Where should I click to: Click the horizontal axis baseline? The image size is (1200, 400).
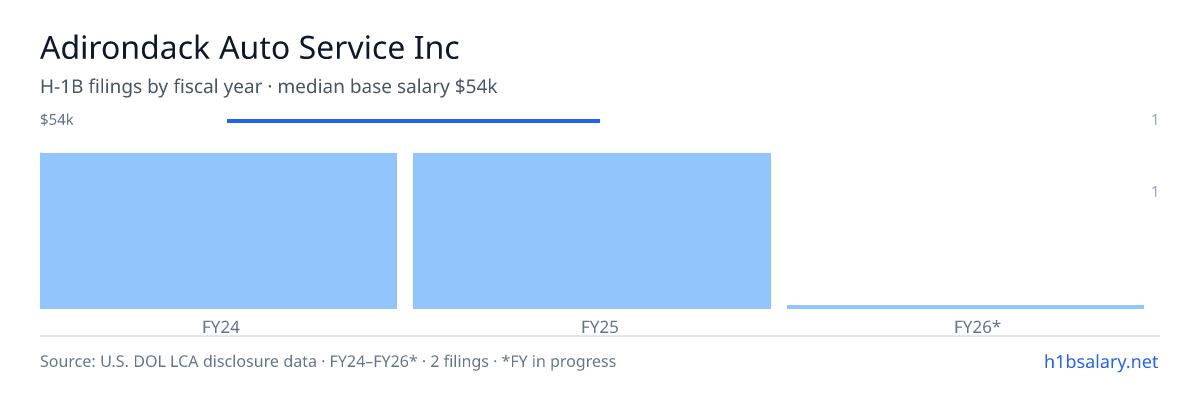click(x=600, y=336)
